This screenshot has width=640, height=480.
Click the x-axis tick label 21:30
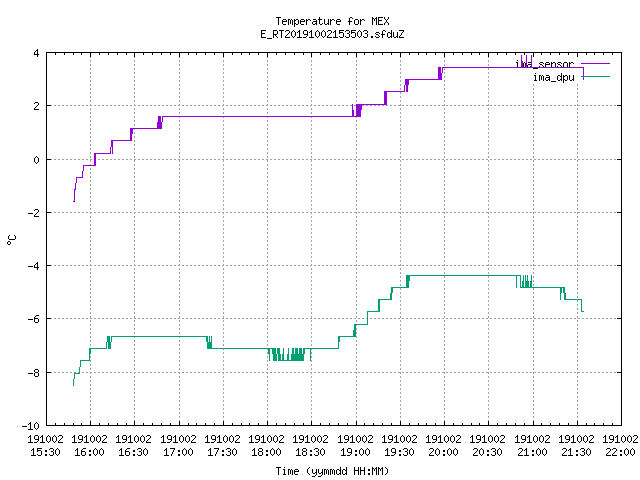pyautogui.click(x=576, y=452)
